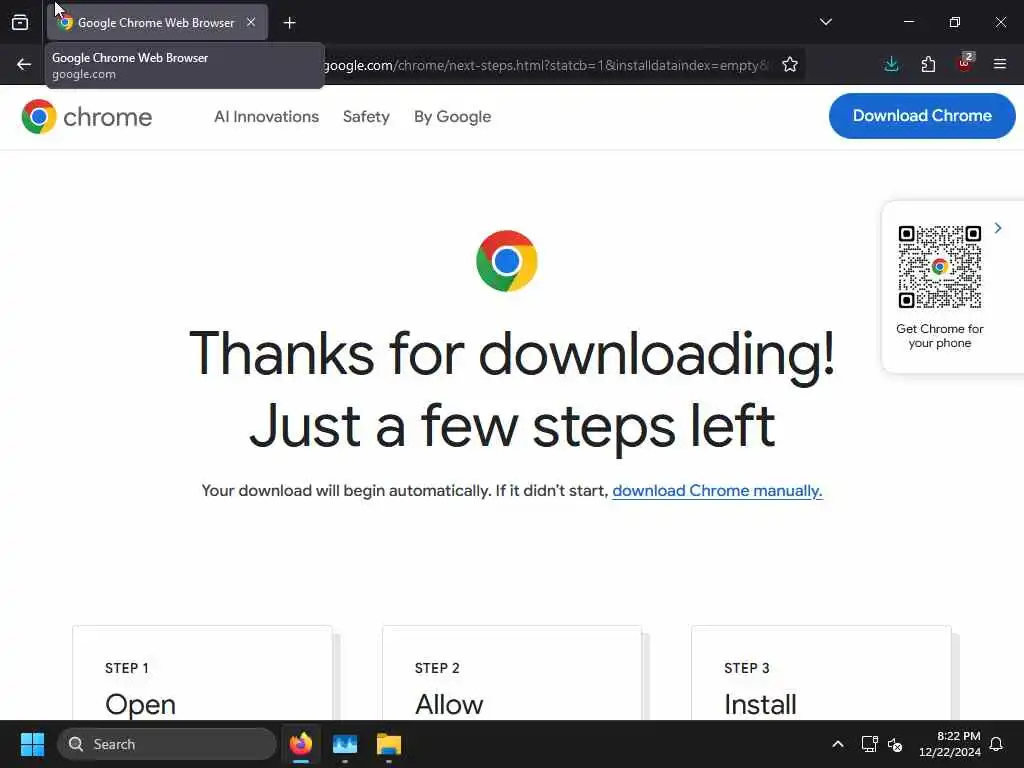1024x768 pixels.
Task: Open a new tab with plus button
Action: 289,23
